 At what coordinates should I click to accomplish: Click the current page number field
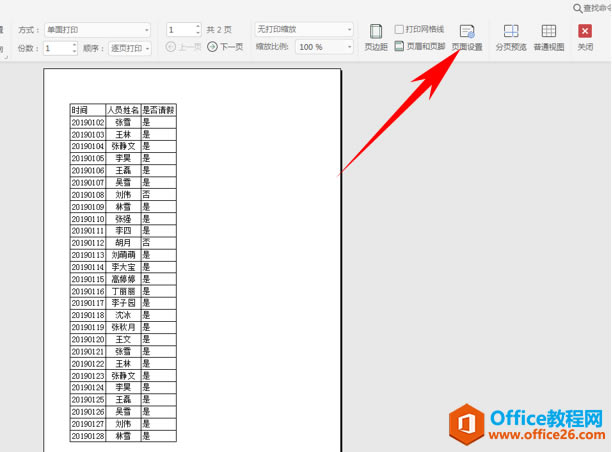(x=181, y=30)
